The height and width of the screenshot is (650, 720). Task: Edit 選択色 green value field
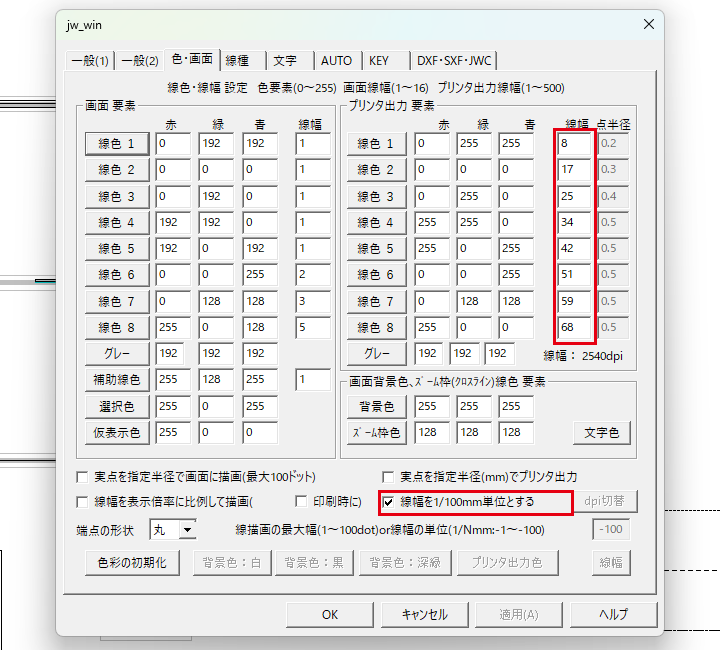pos(216,406)
